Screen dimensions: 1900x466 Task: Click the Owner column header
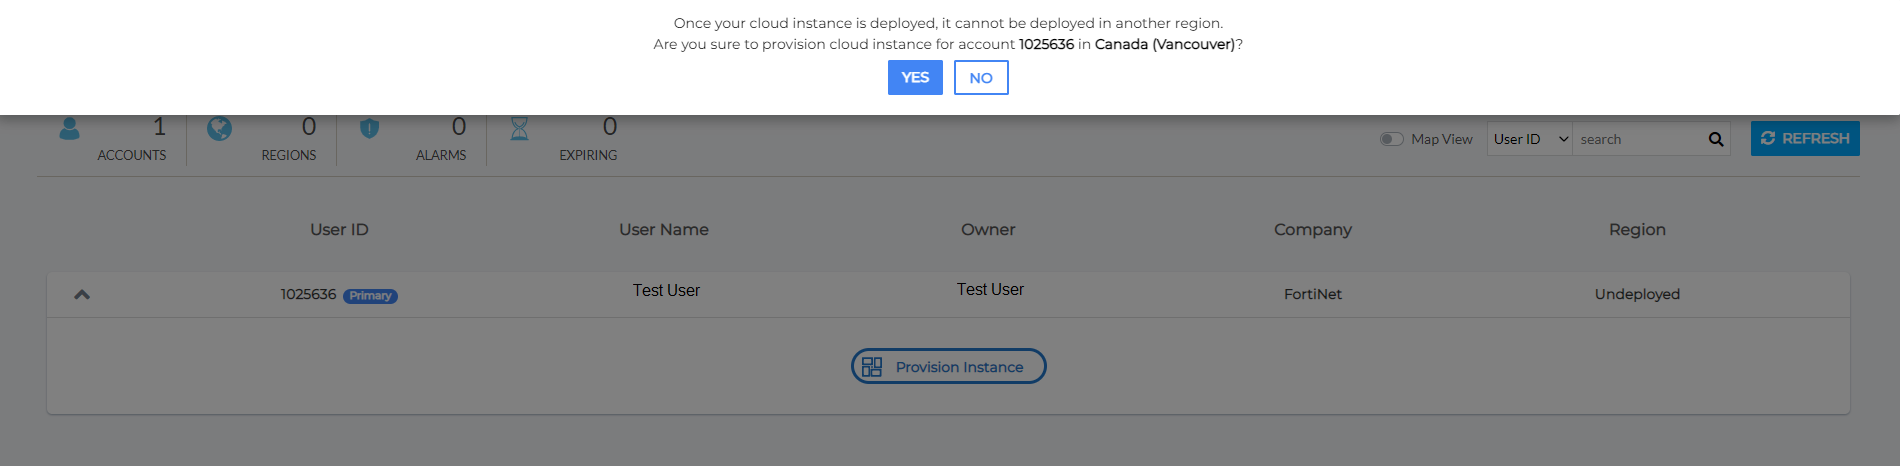pyautogui.click(x=988, y=229)
